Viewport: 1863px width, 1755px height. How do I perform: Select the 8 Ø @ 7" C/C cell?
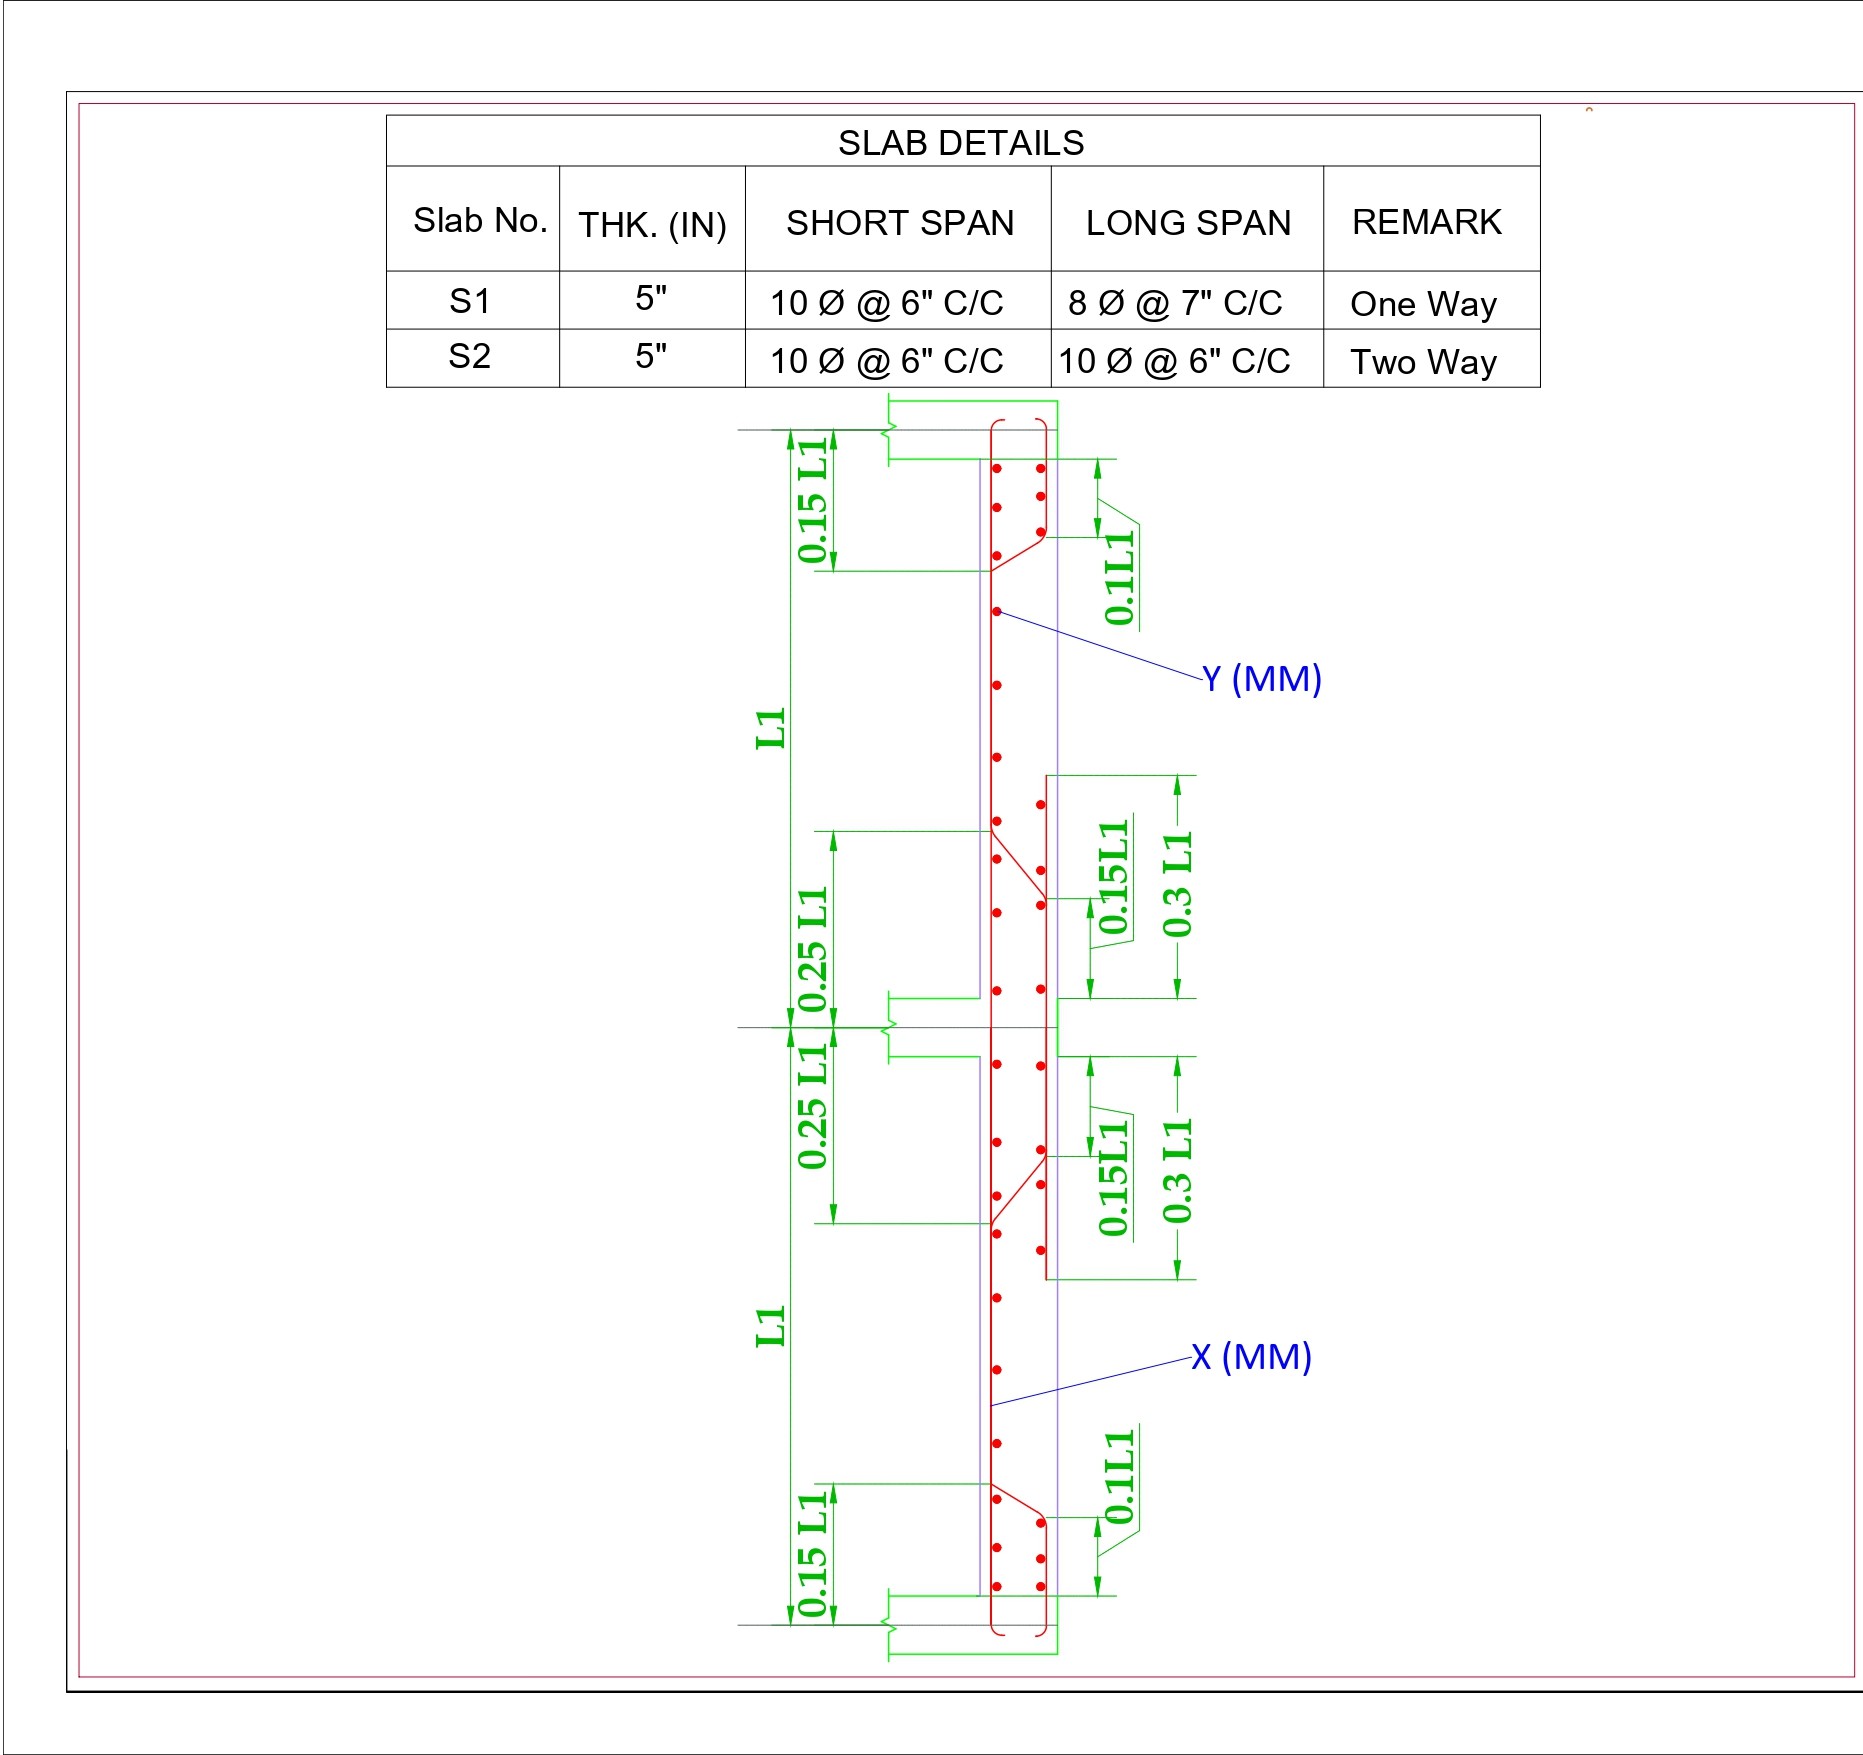pos(1174,302)
